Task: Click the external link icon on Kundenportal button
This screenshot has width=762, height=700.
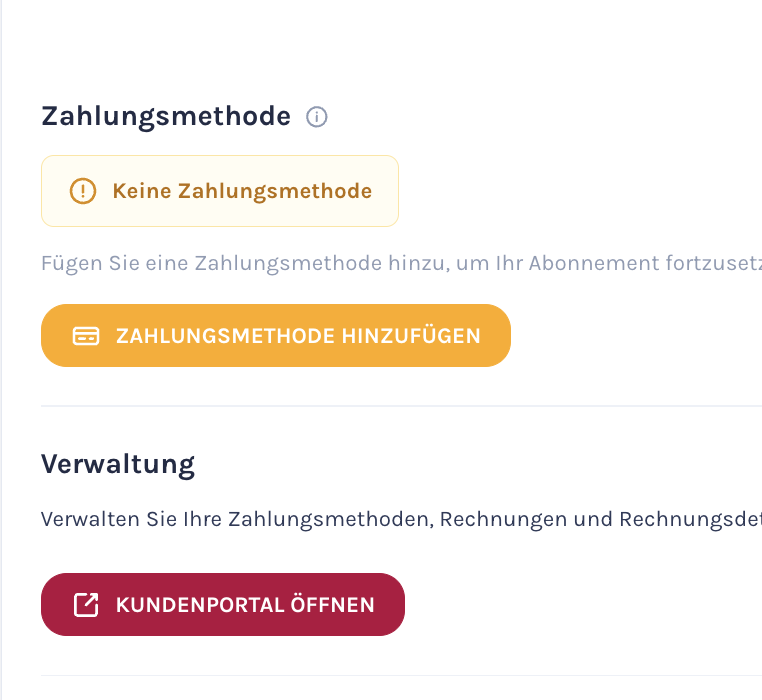Action: 87,605
